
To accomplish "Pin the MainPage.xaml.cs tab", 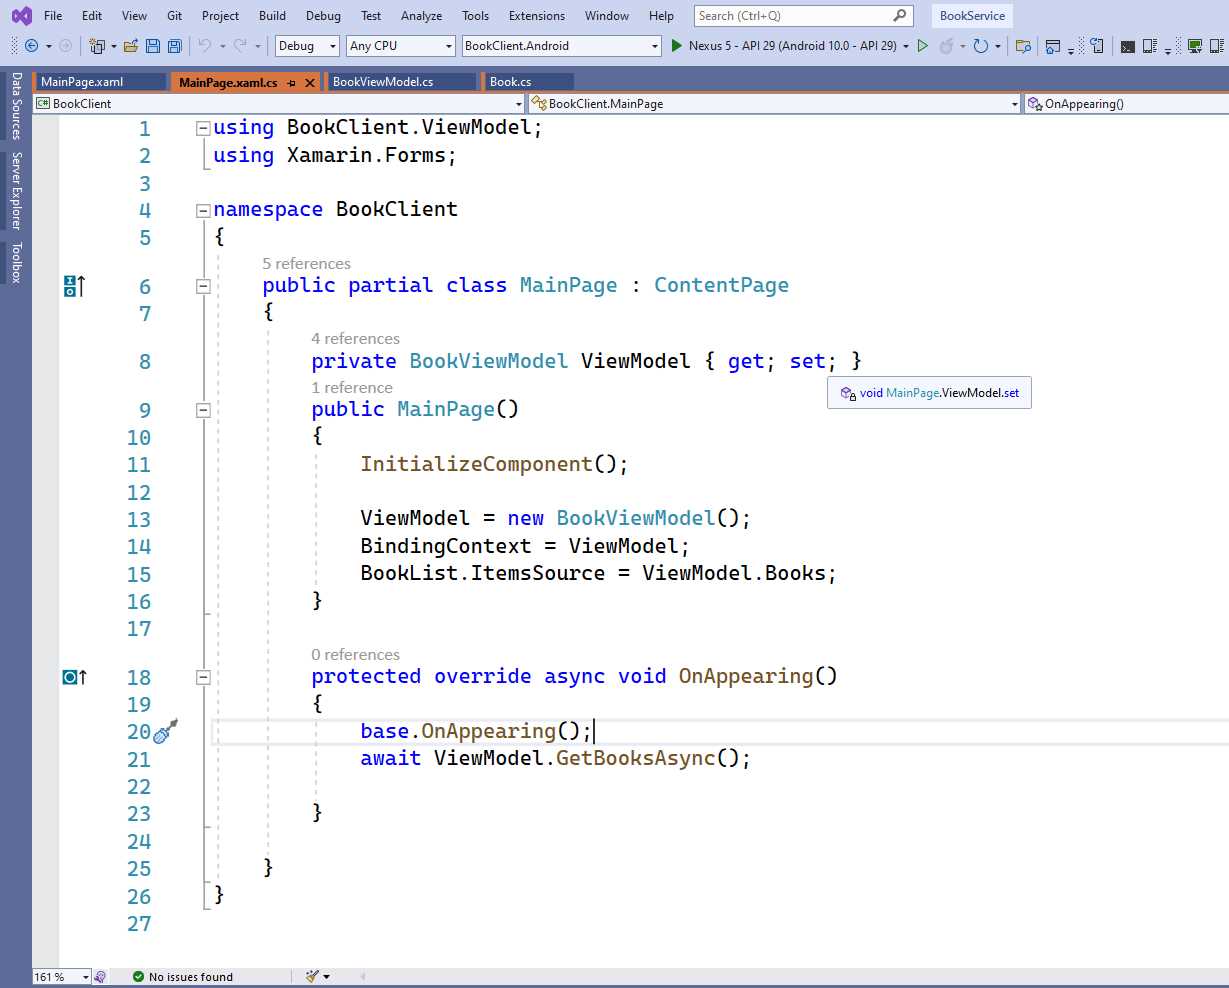I will click(291, 83).
